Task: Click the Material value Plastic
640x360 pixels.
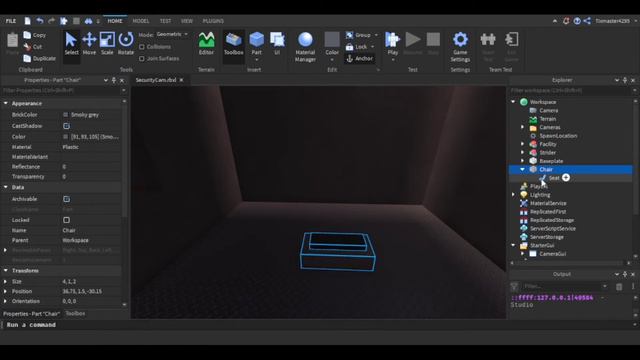Action: pyautogui.click(x=71, y=147)
